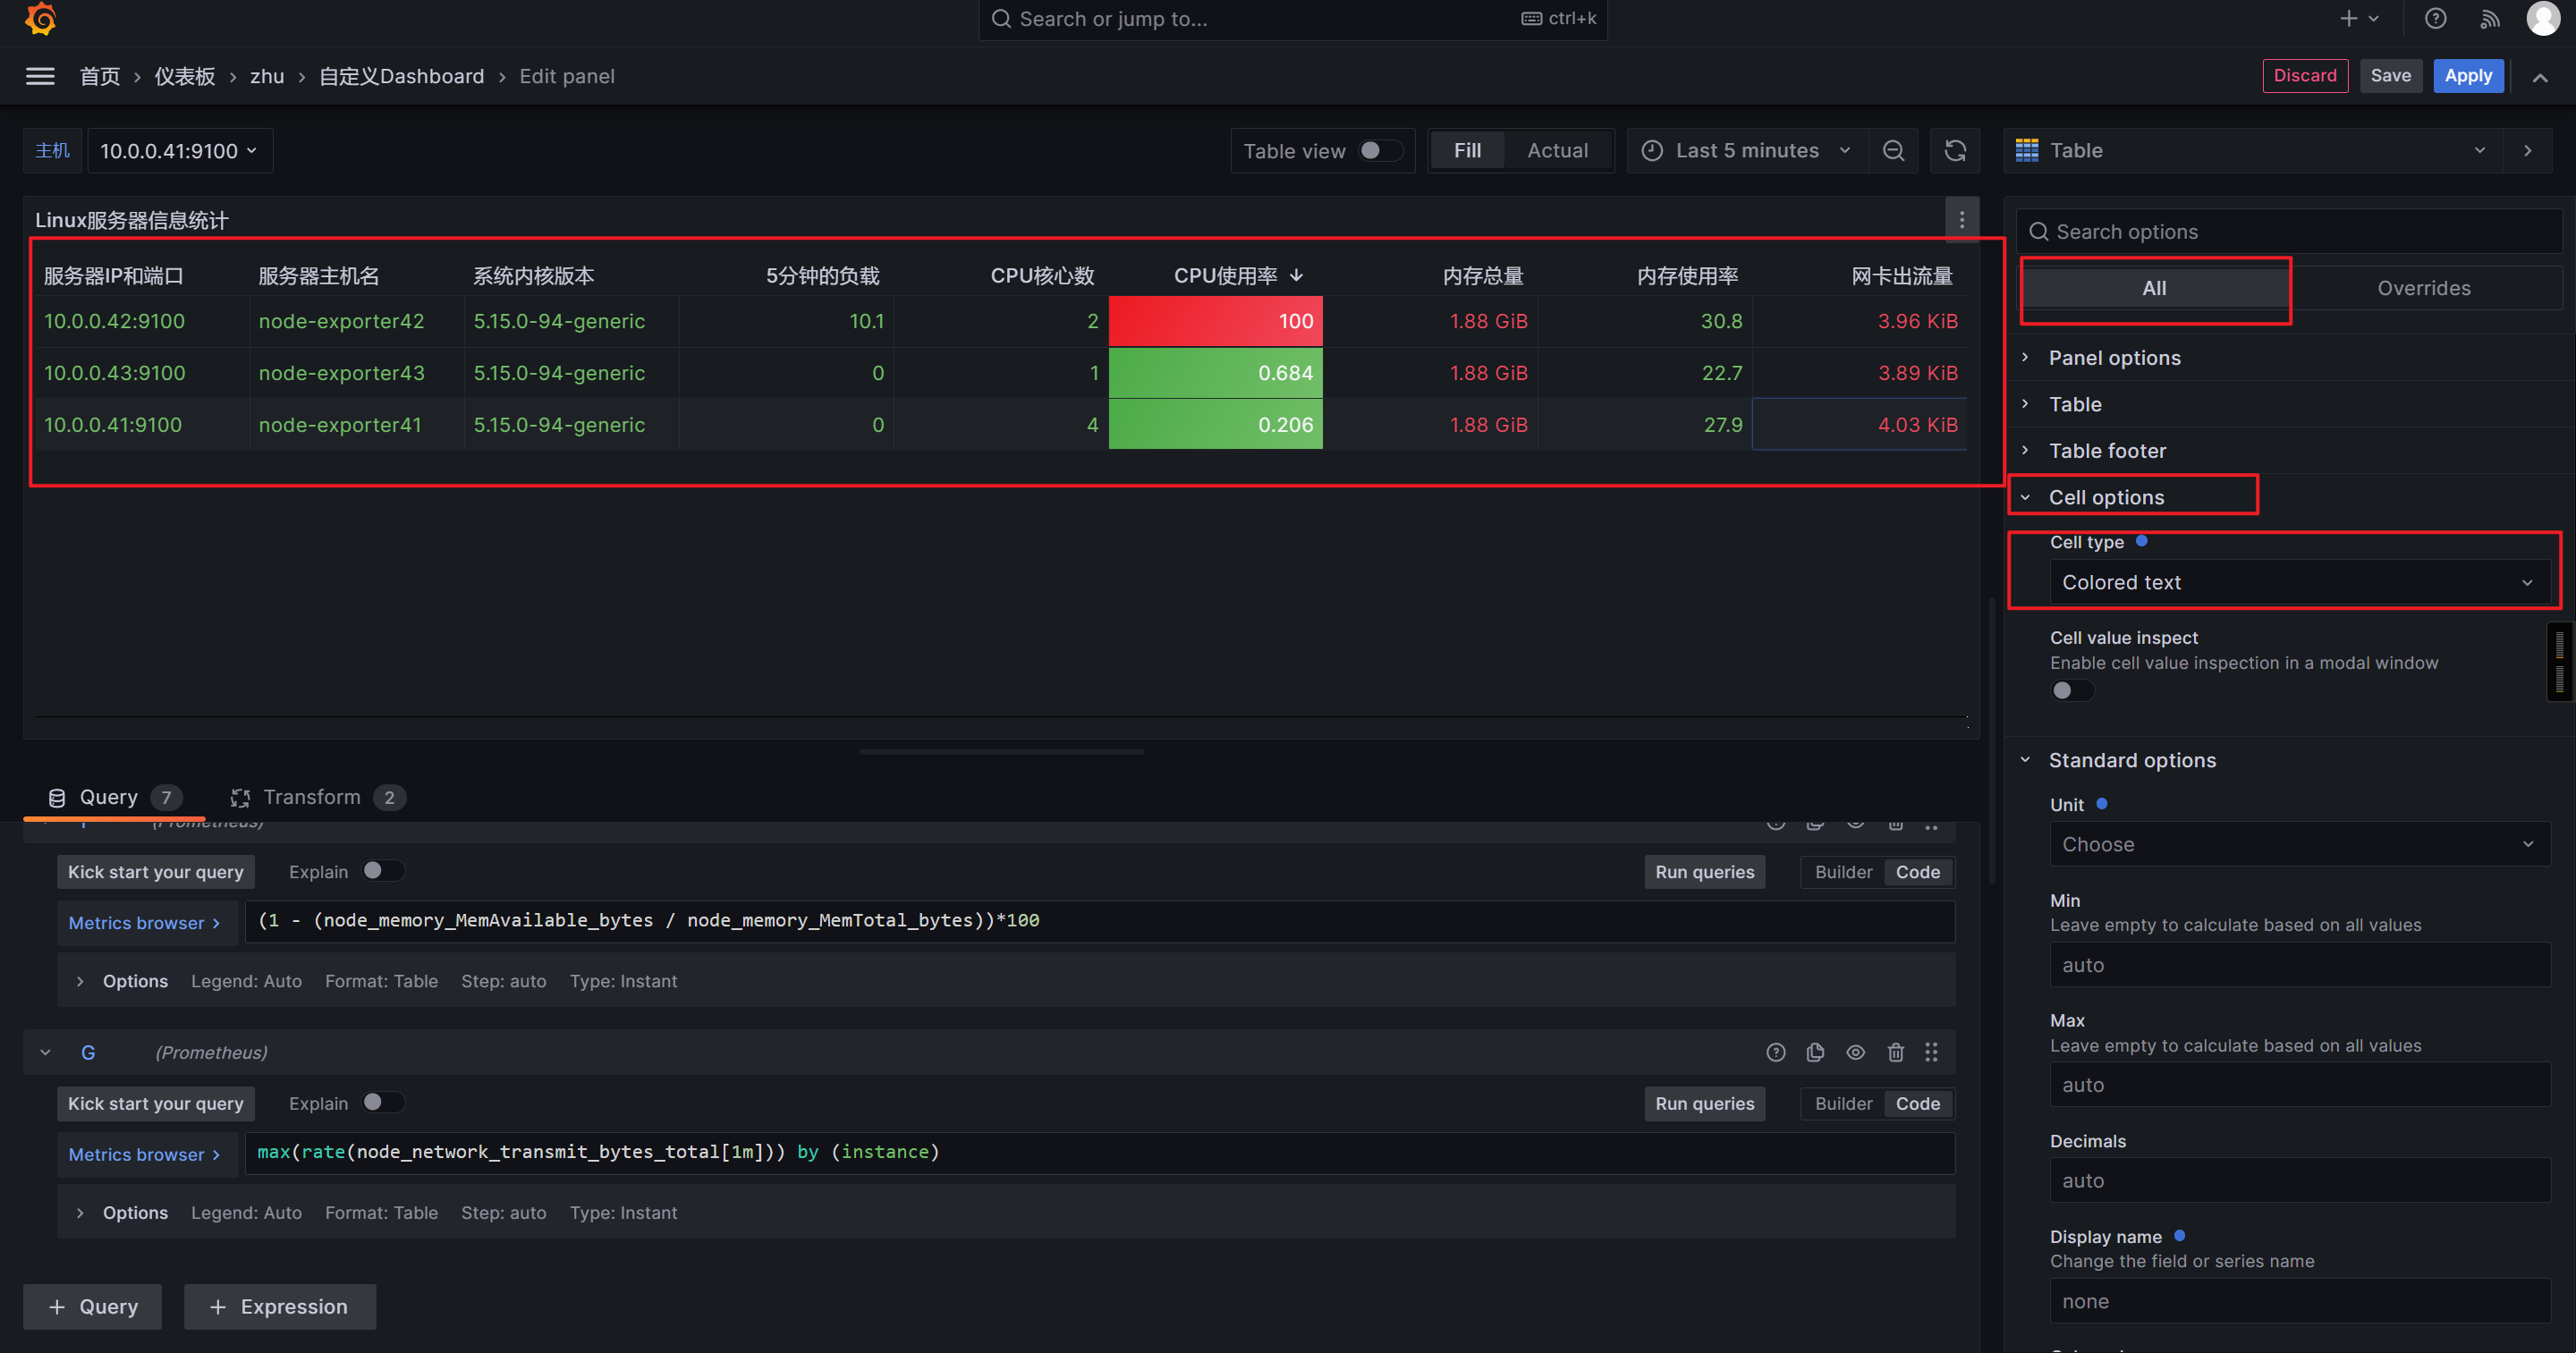2576x1353 pixels.
Task: Open the plus add-new menu
Action: [x=2358, y=19]
